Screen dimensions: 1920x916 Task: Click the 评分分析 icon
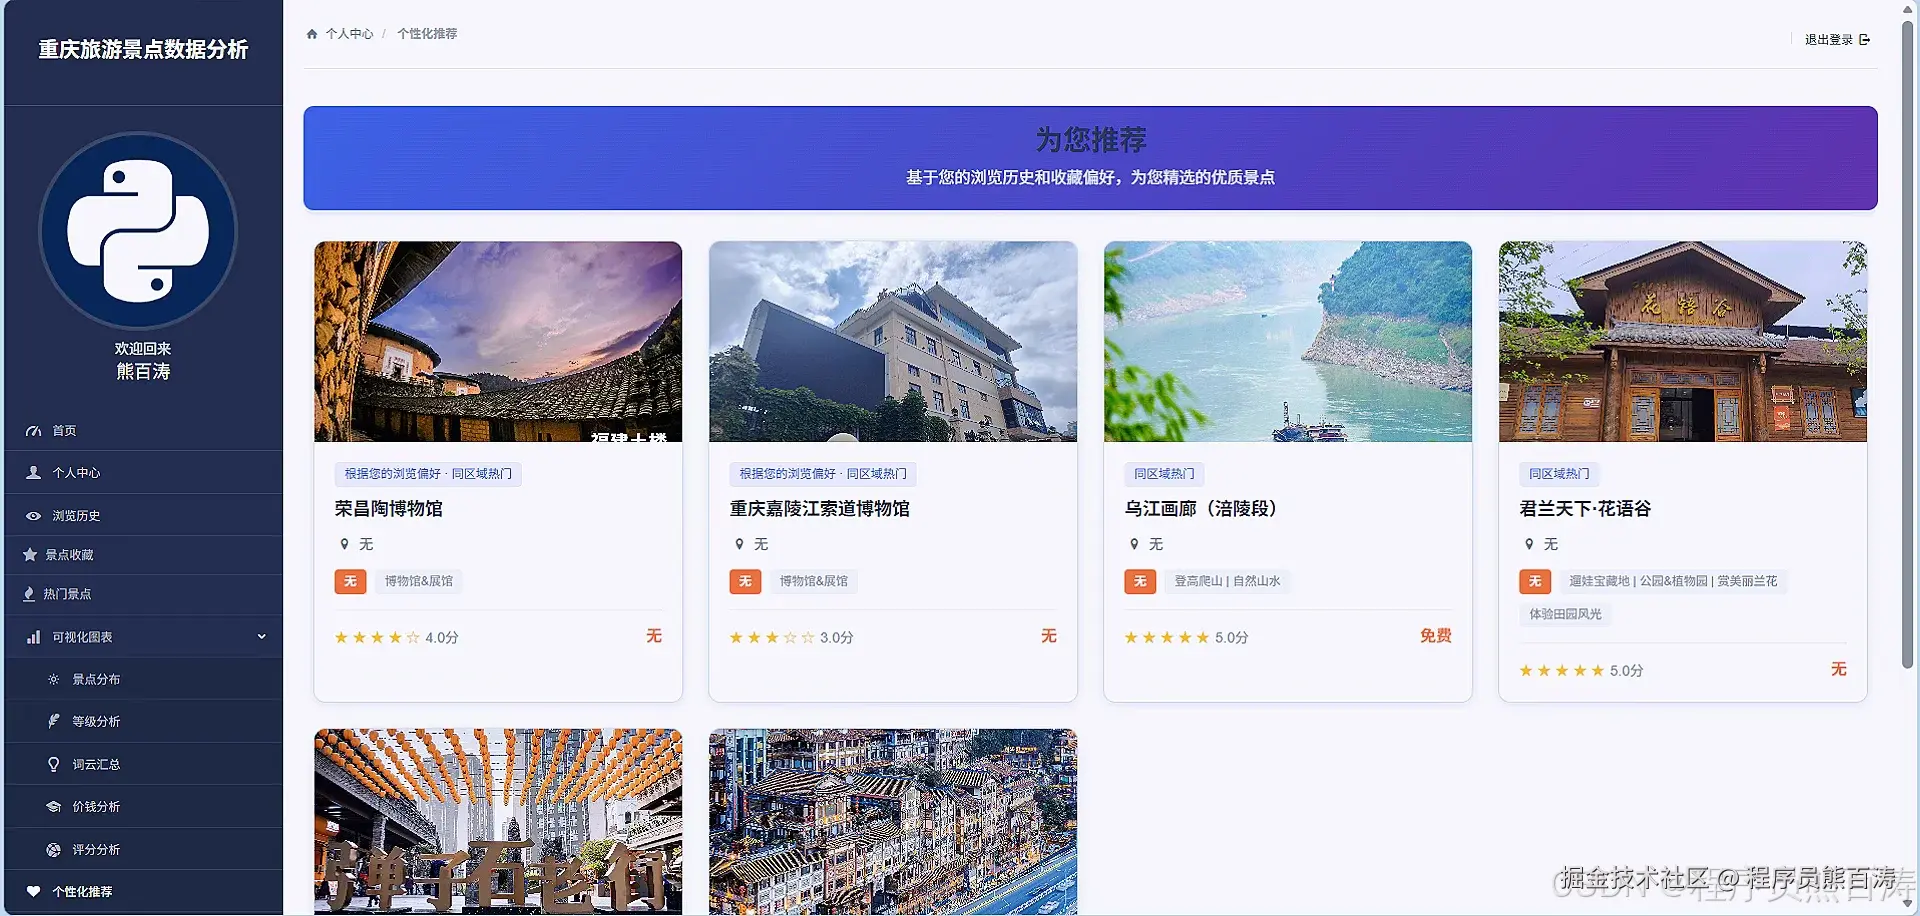[x=55, y=849]
